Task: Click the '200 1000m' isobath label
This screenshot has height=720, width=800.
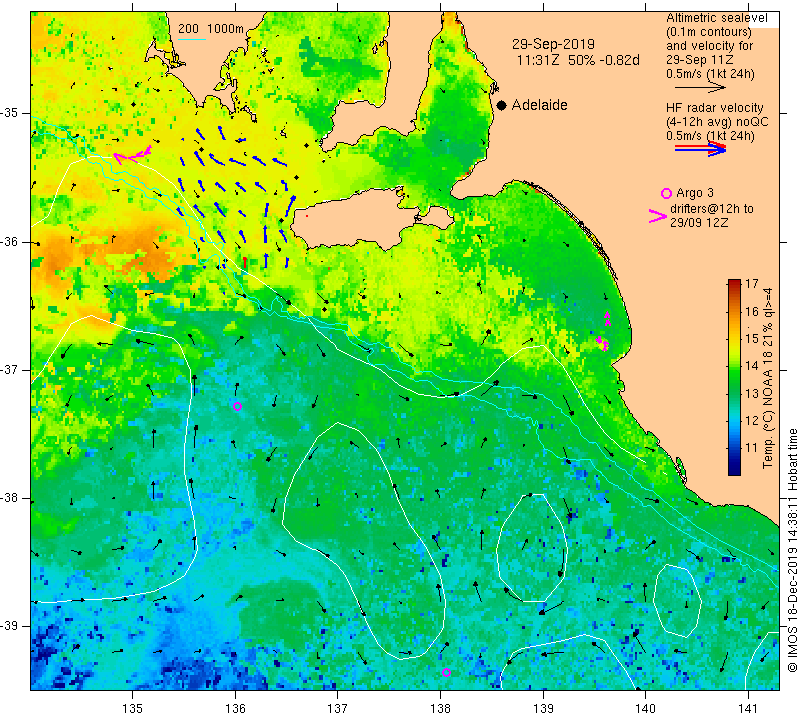Action: pyautogui.click(x=211, y=29)
